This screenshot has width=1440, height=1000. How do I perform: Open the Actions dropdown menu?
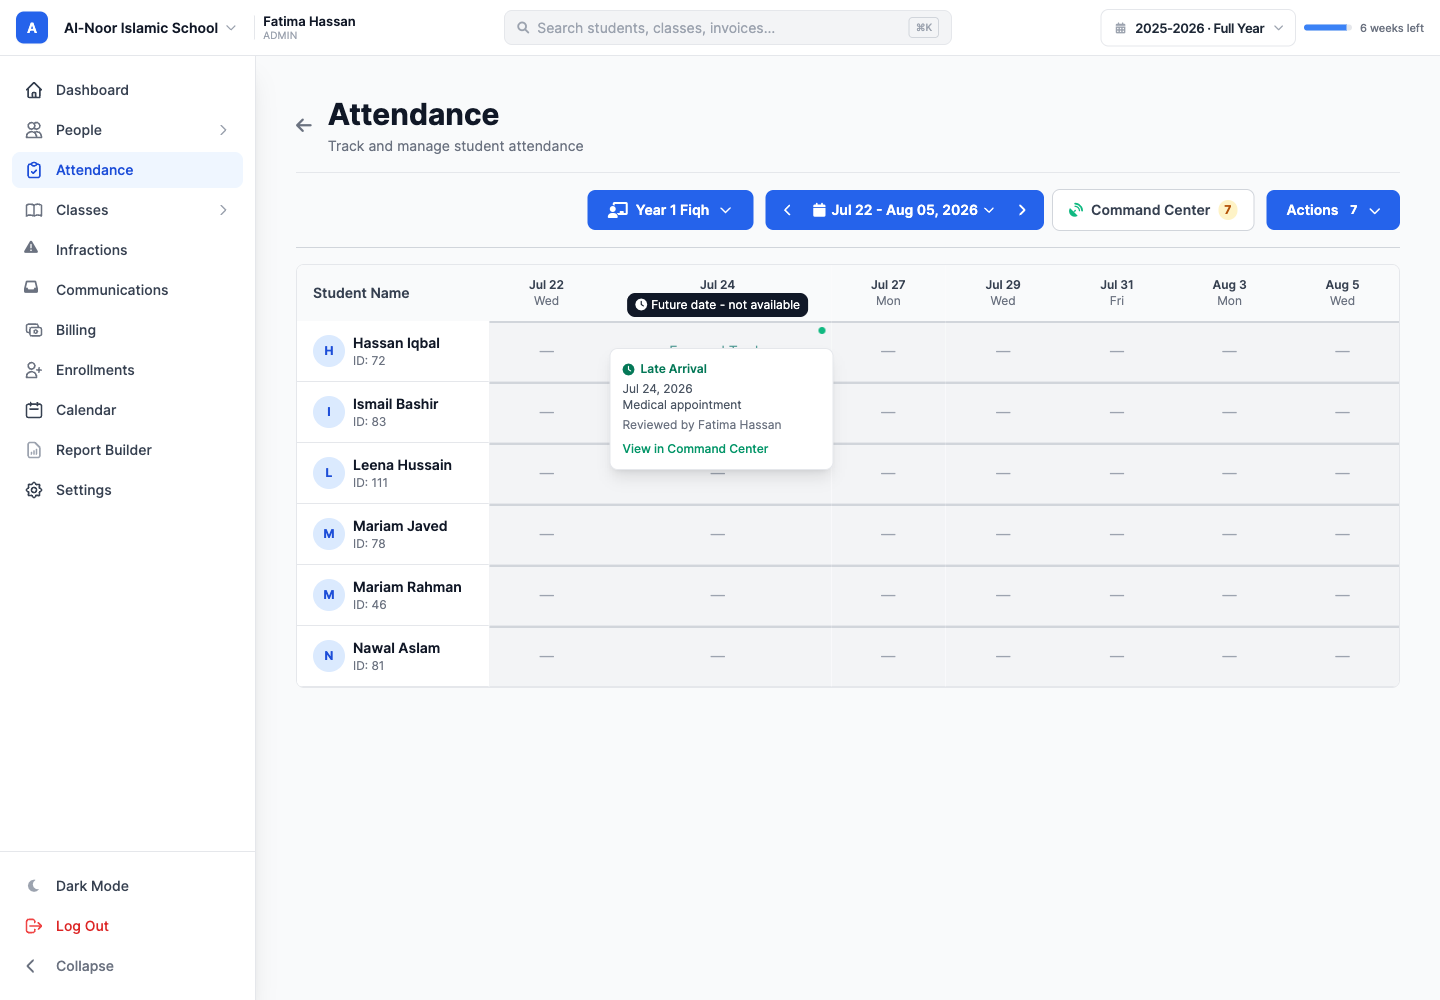pyautogui.click(x=1333, y=210)
